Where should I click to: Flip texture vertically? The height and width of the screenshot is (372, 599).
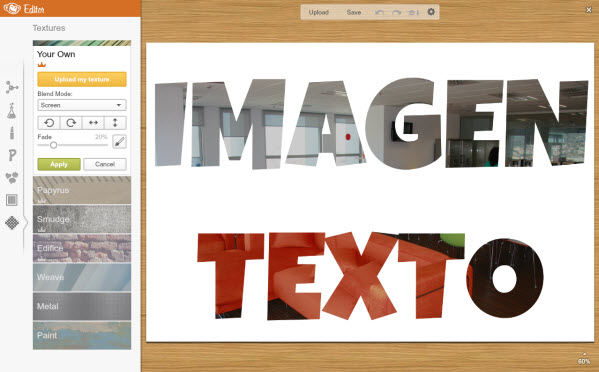[115, 123]
